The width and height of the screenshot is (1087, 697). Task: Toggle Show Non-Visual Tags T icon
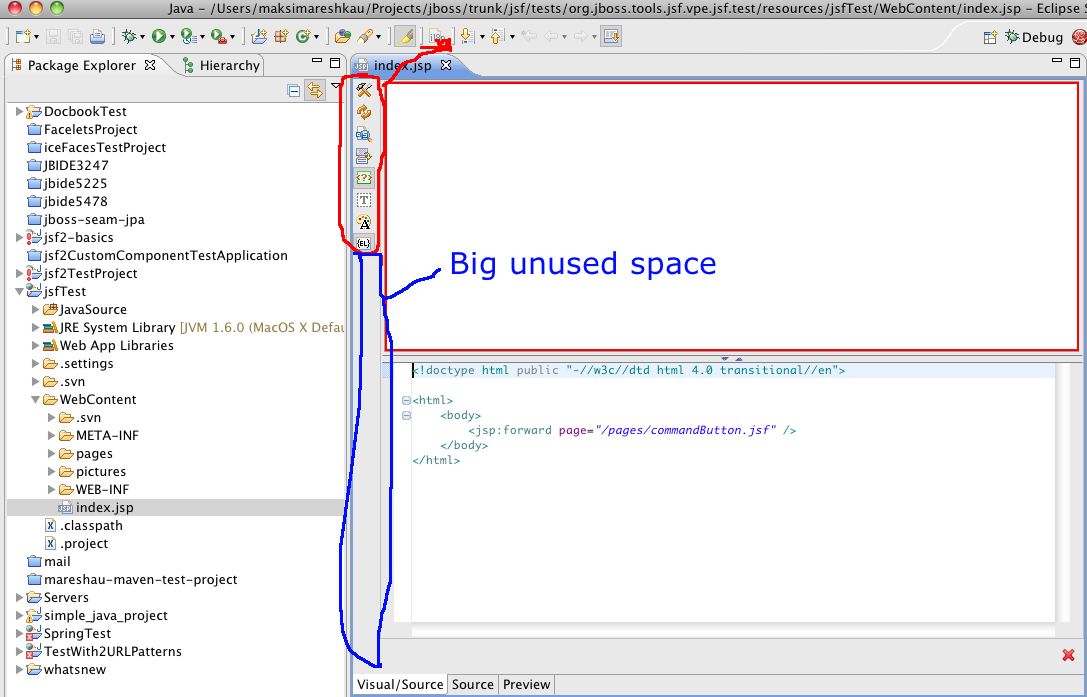364,200
